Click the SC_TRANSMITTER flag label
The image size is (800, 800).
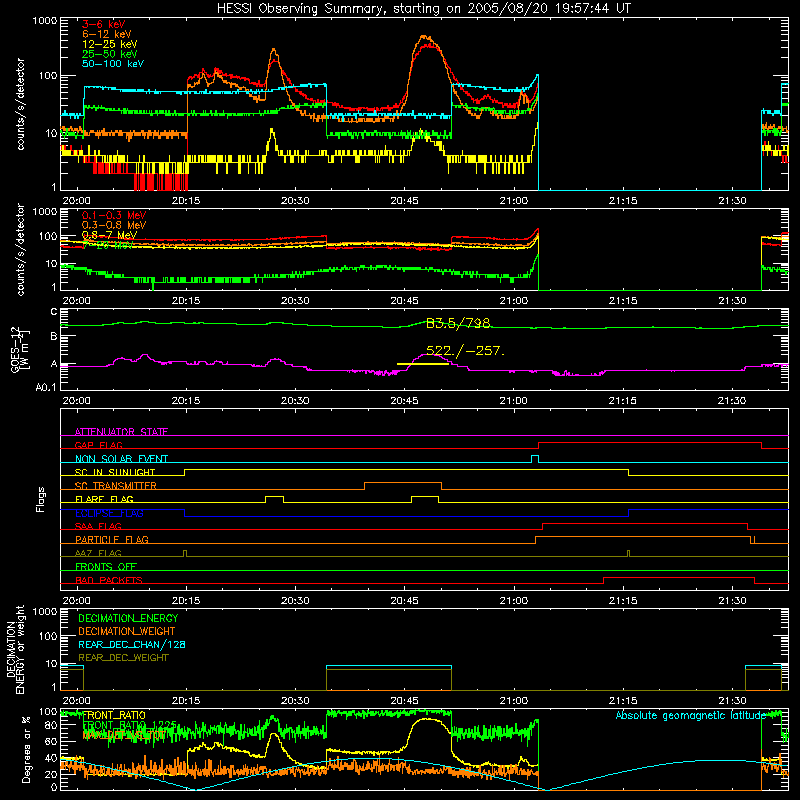click(116, 485)
